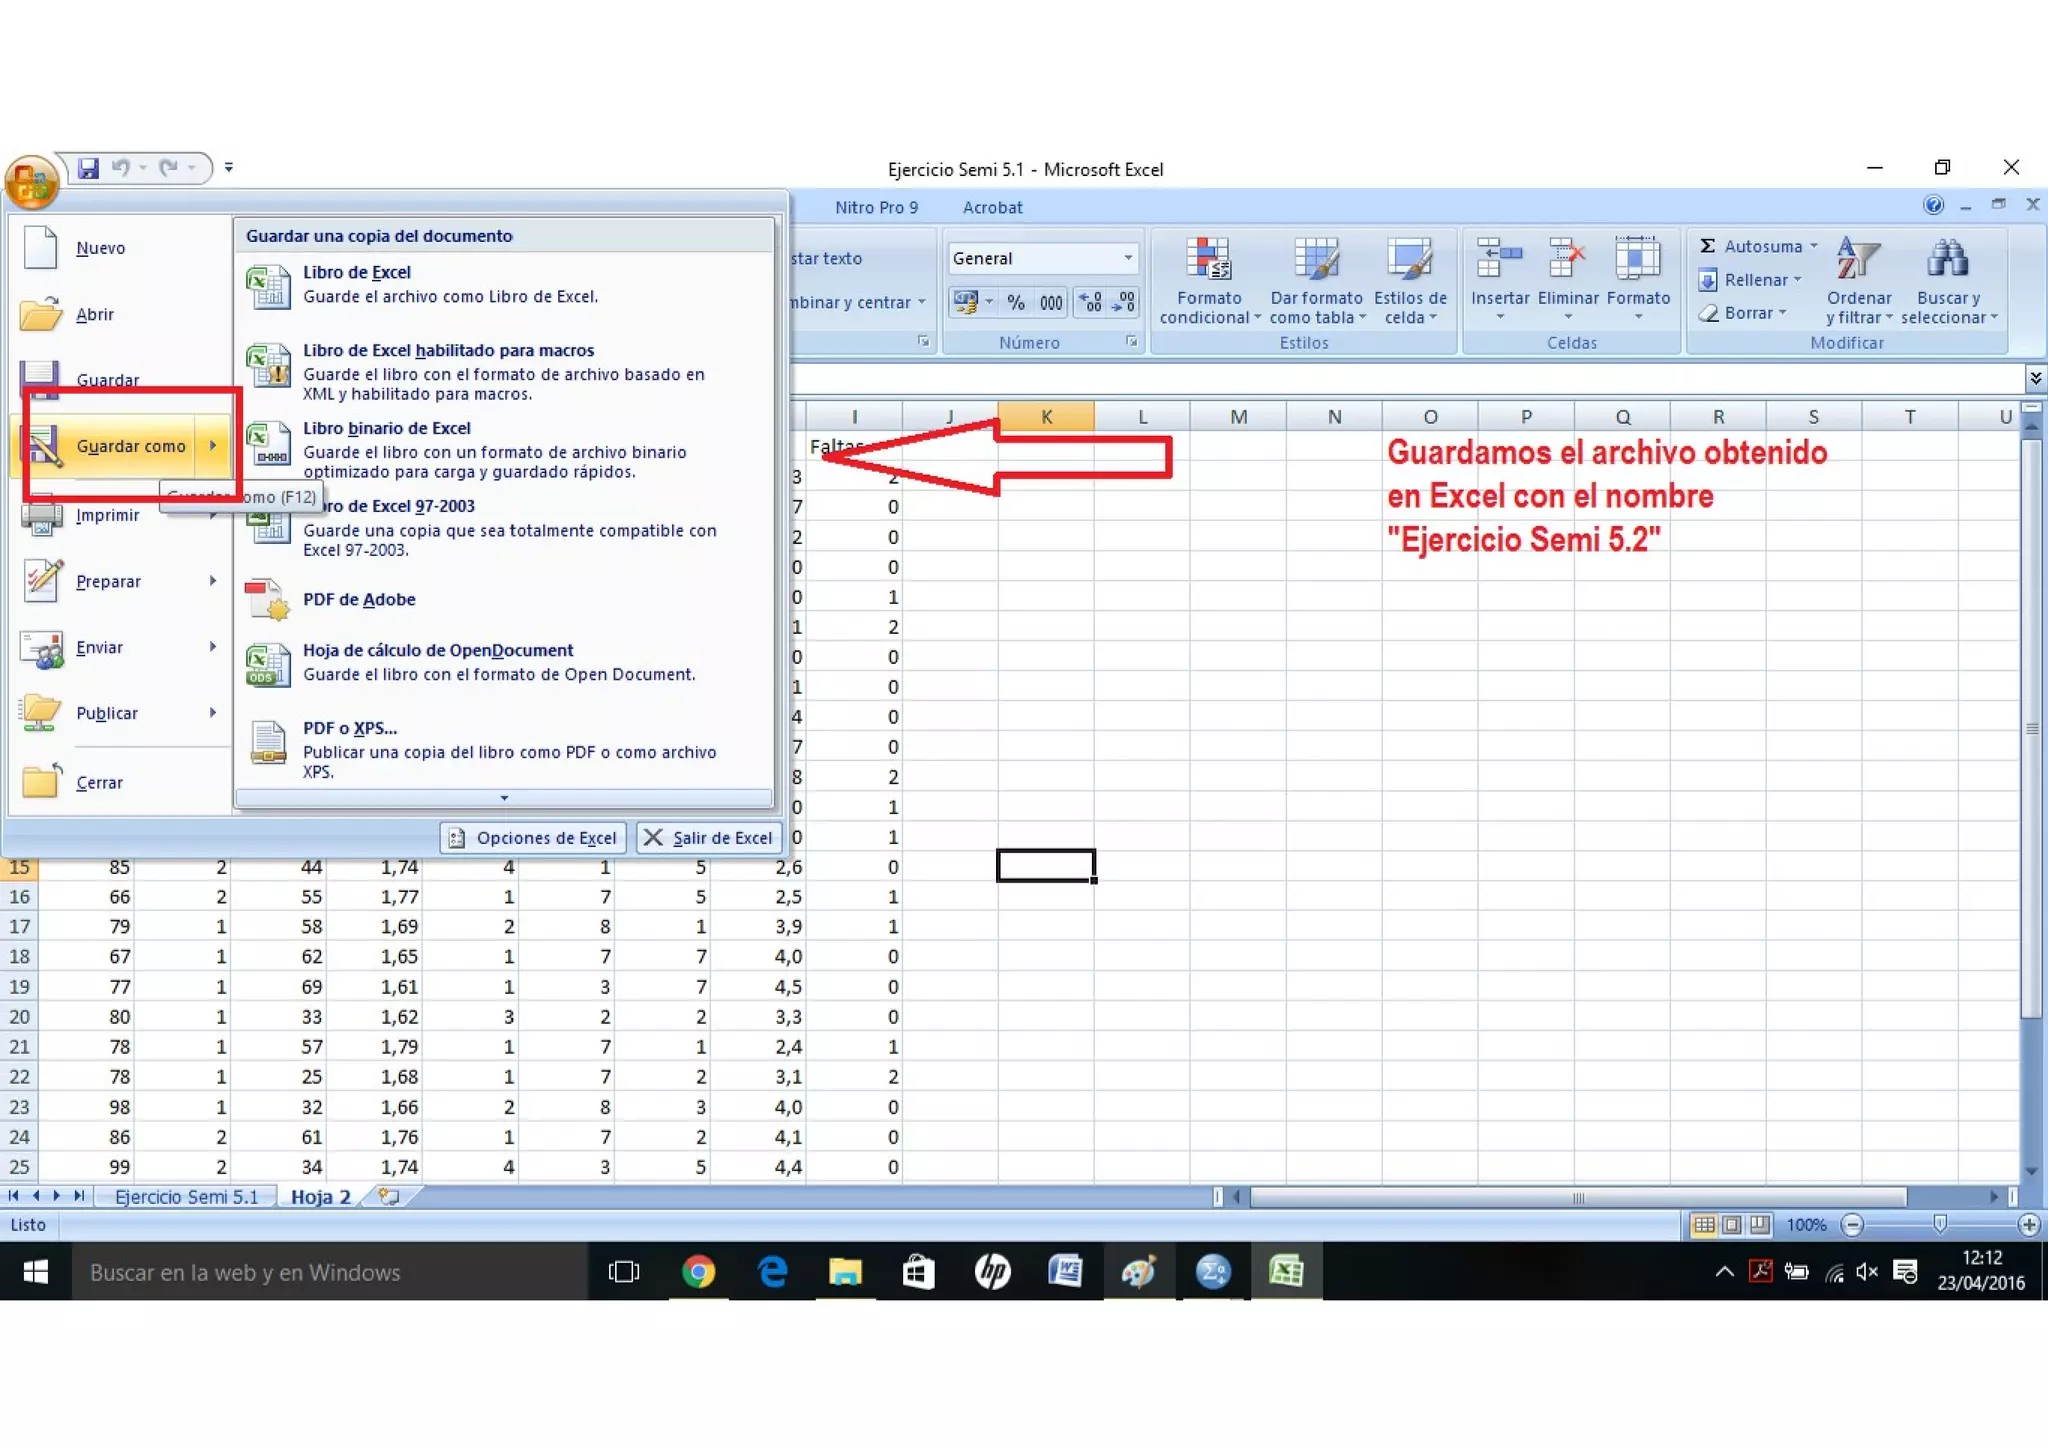Screen dimensions: 2048x1447
Task: Click the Excel help question mark icon
Action: pyautogui.click(x=1934, y=205)
